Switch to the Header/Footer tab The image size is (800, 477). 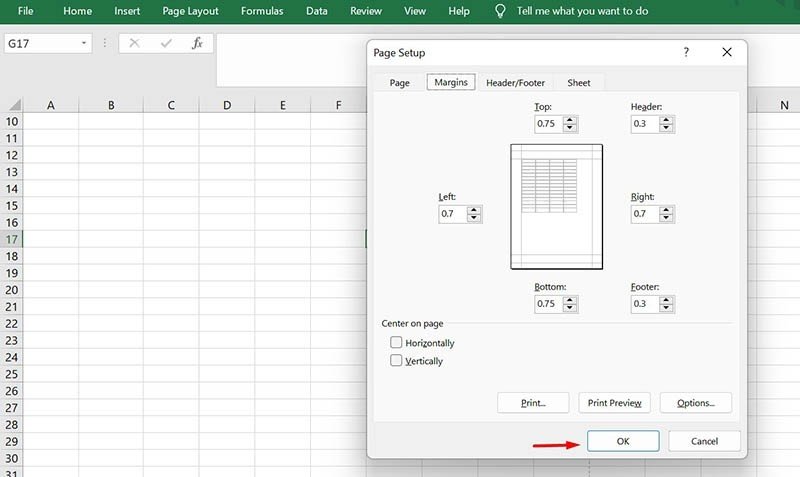(x=515, y=83)
